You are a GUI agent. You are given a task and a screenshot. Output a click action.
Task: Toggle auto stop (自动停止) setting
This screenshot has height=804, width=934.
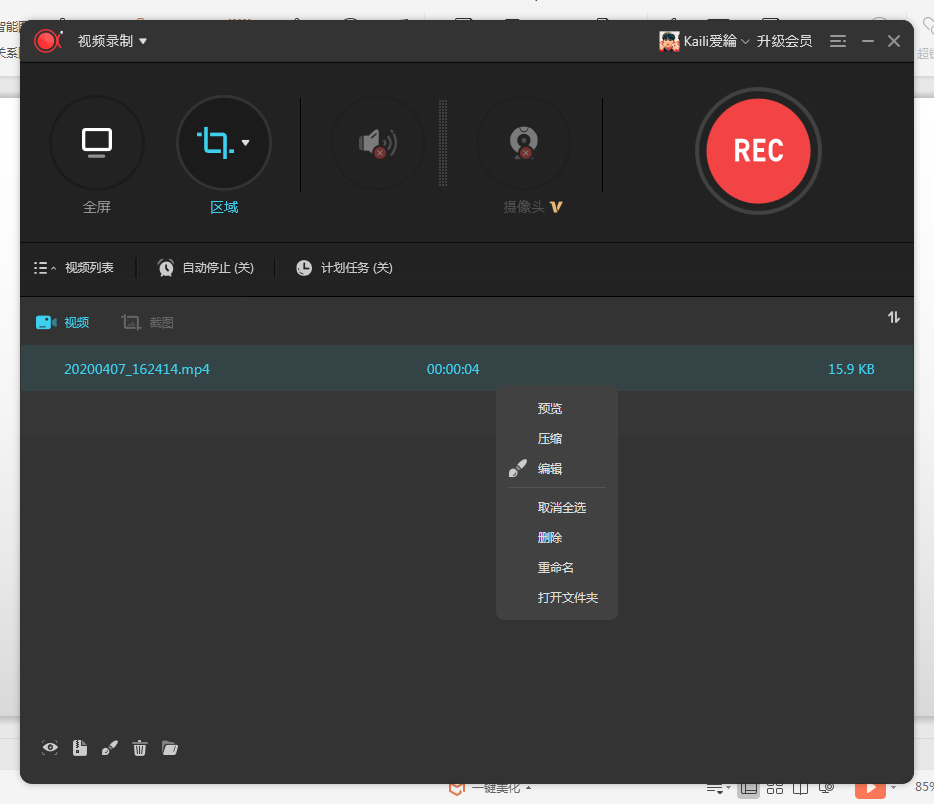[205, 268]
